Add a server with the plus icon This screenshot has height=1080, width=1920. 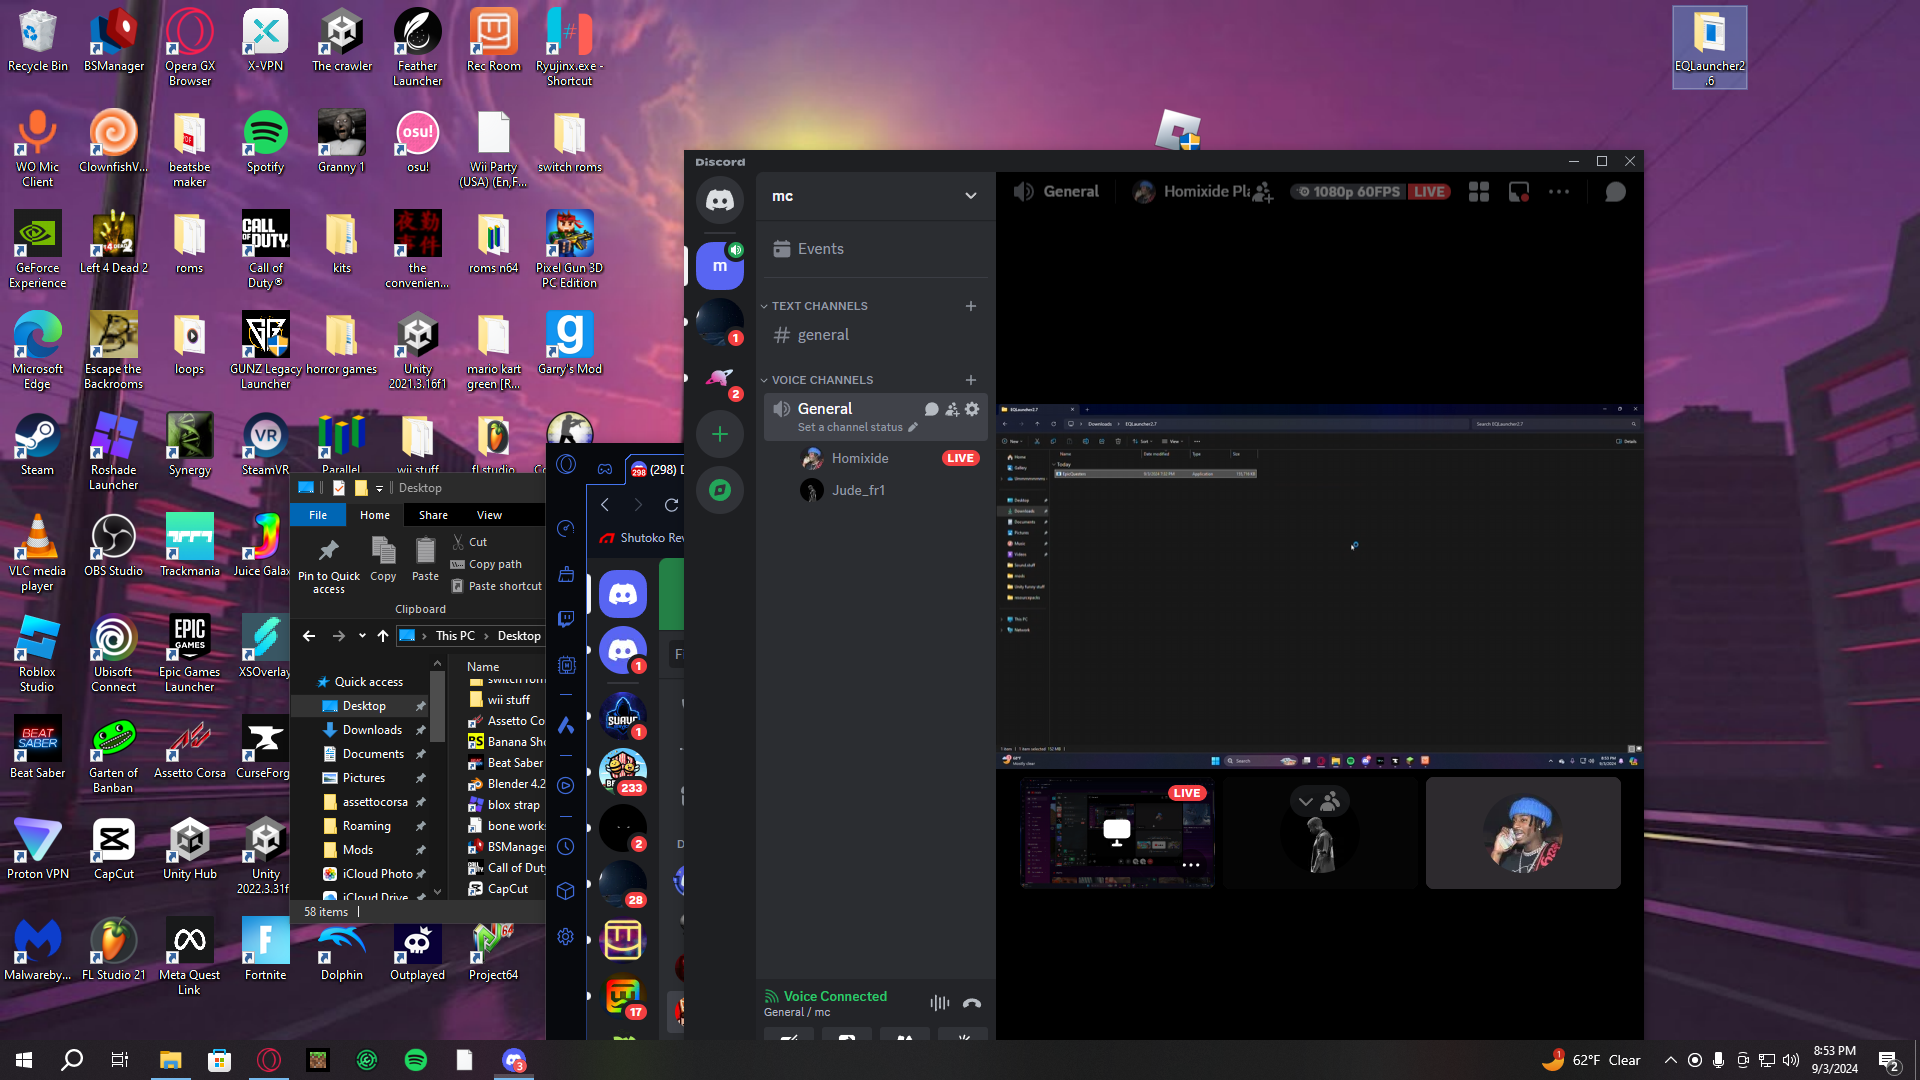tap(720, 434)
